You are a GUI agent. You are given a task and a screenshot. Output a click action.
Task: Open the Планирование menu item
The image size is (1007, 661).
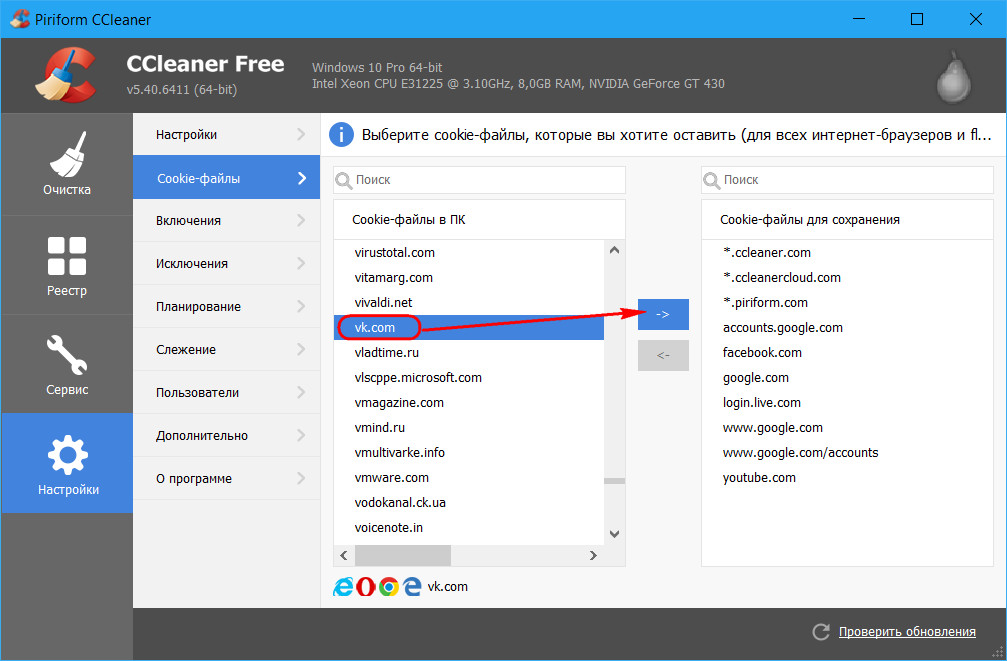pyautogui.click(x=226, y=306)
